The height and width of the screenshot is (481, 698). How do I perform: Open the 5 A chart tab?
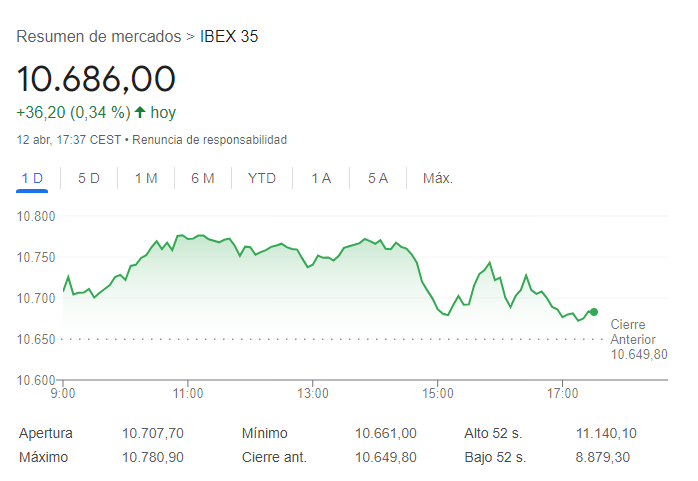pos(378,178)
